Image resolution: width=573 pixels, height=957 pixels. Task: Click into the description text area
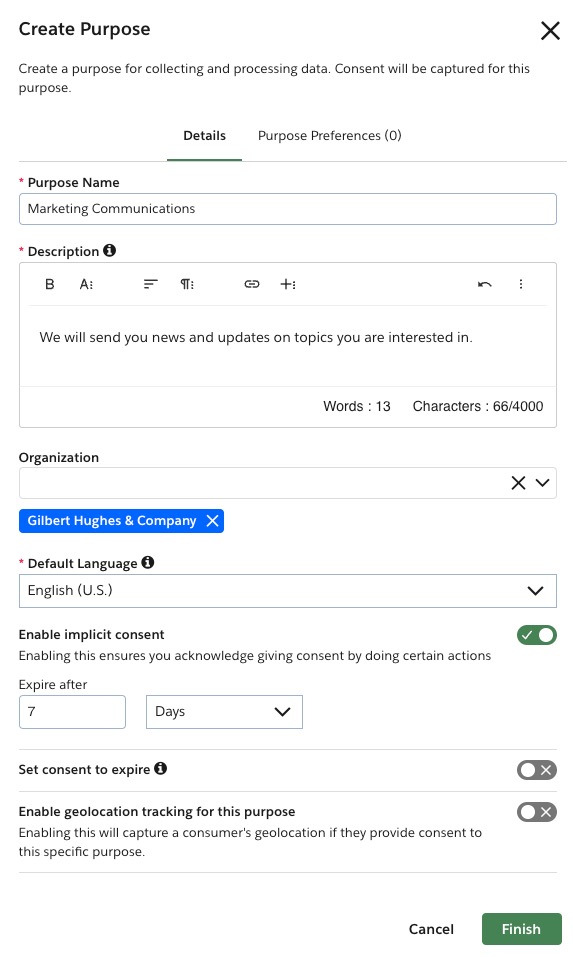tap(287, 345)
